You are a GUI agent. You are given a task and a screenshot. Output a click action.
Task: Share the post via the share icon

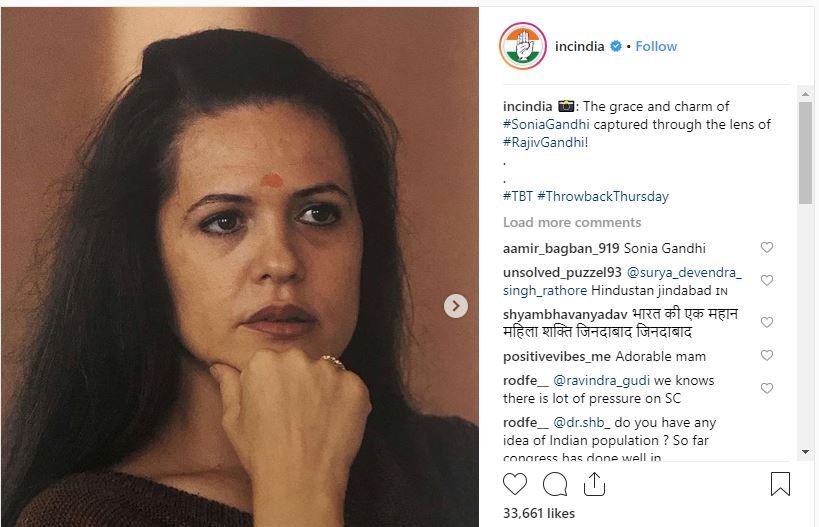pyautogui.click(x=594, y=485)
